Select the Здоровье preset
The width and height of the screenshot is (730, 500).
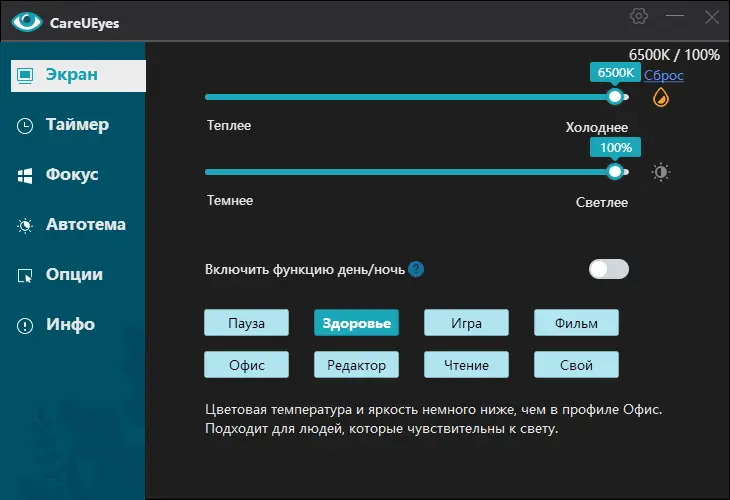pyautogui.click(x=356, y=323)
